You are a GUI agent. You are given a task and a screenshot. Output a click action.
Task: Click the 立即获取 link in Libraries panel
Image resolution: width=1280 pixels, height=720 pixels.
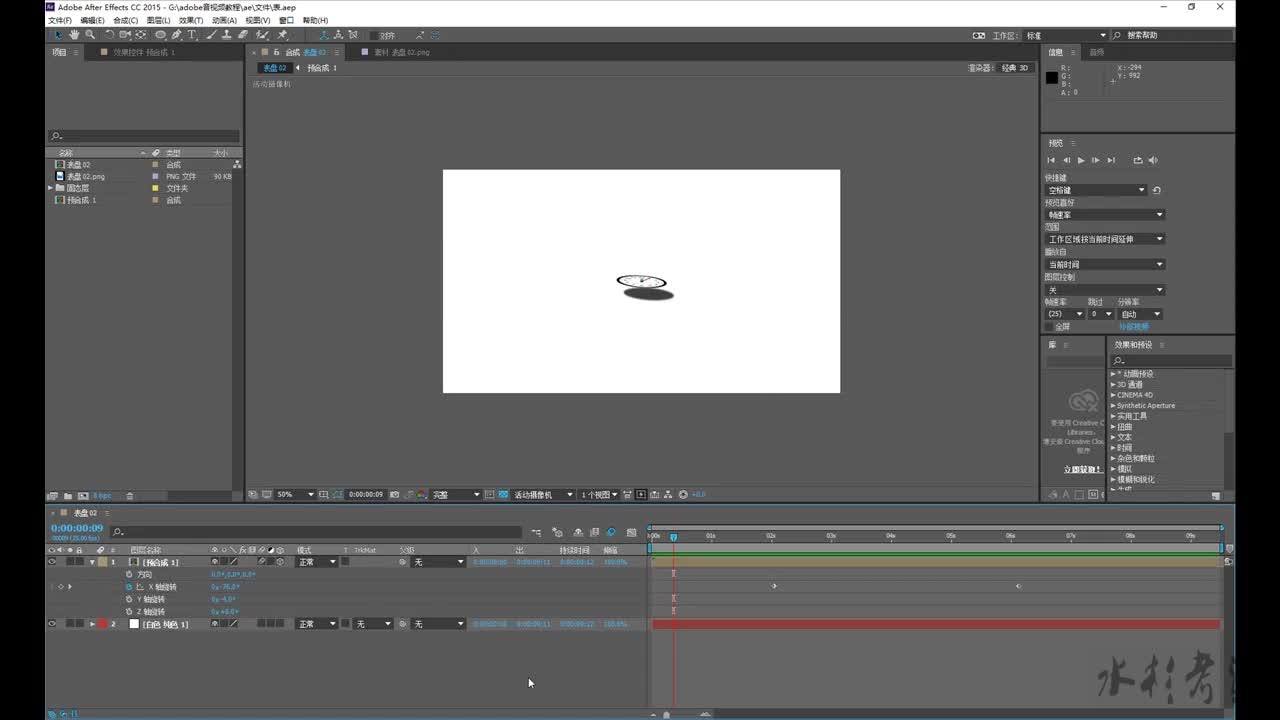(x=1082, y=469)
